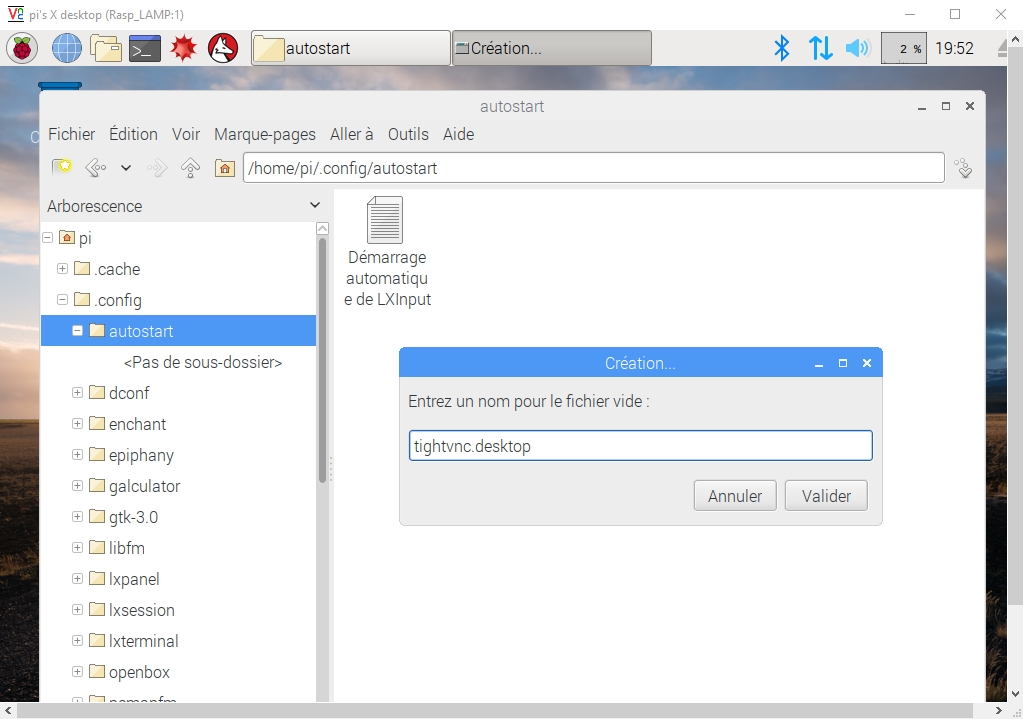Click VNC viewer horizontal scrollbar
The width and height of the screenshot is (1023, 719).
(495, 711)
